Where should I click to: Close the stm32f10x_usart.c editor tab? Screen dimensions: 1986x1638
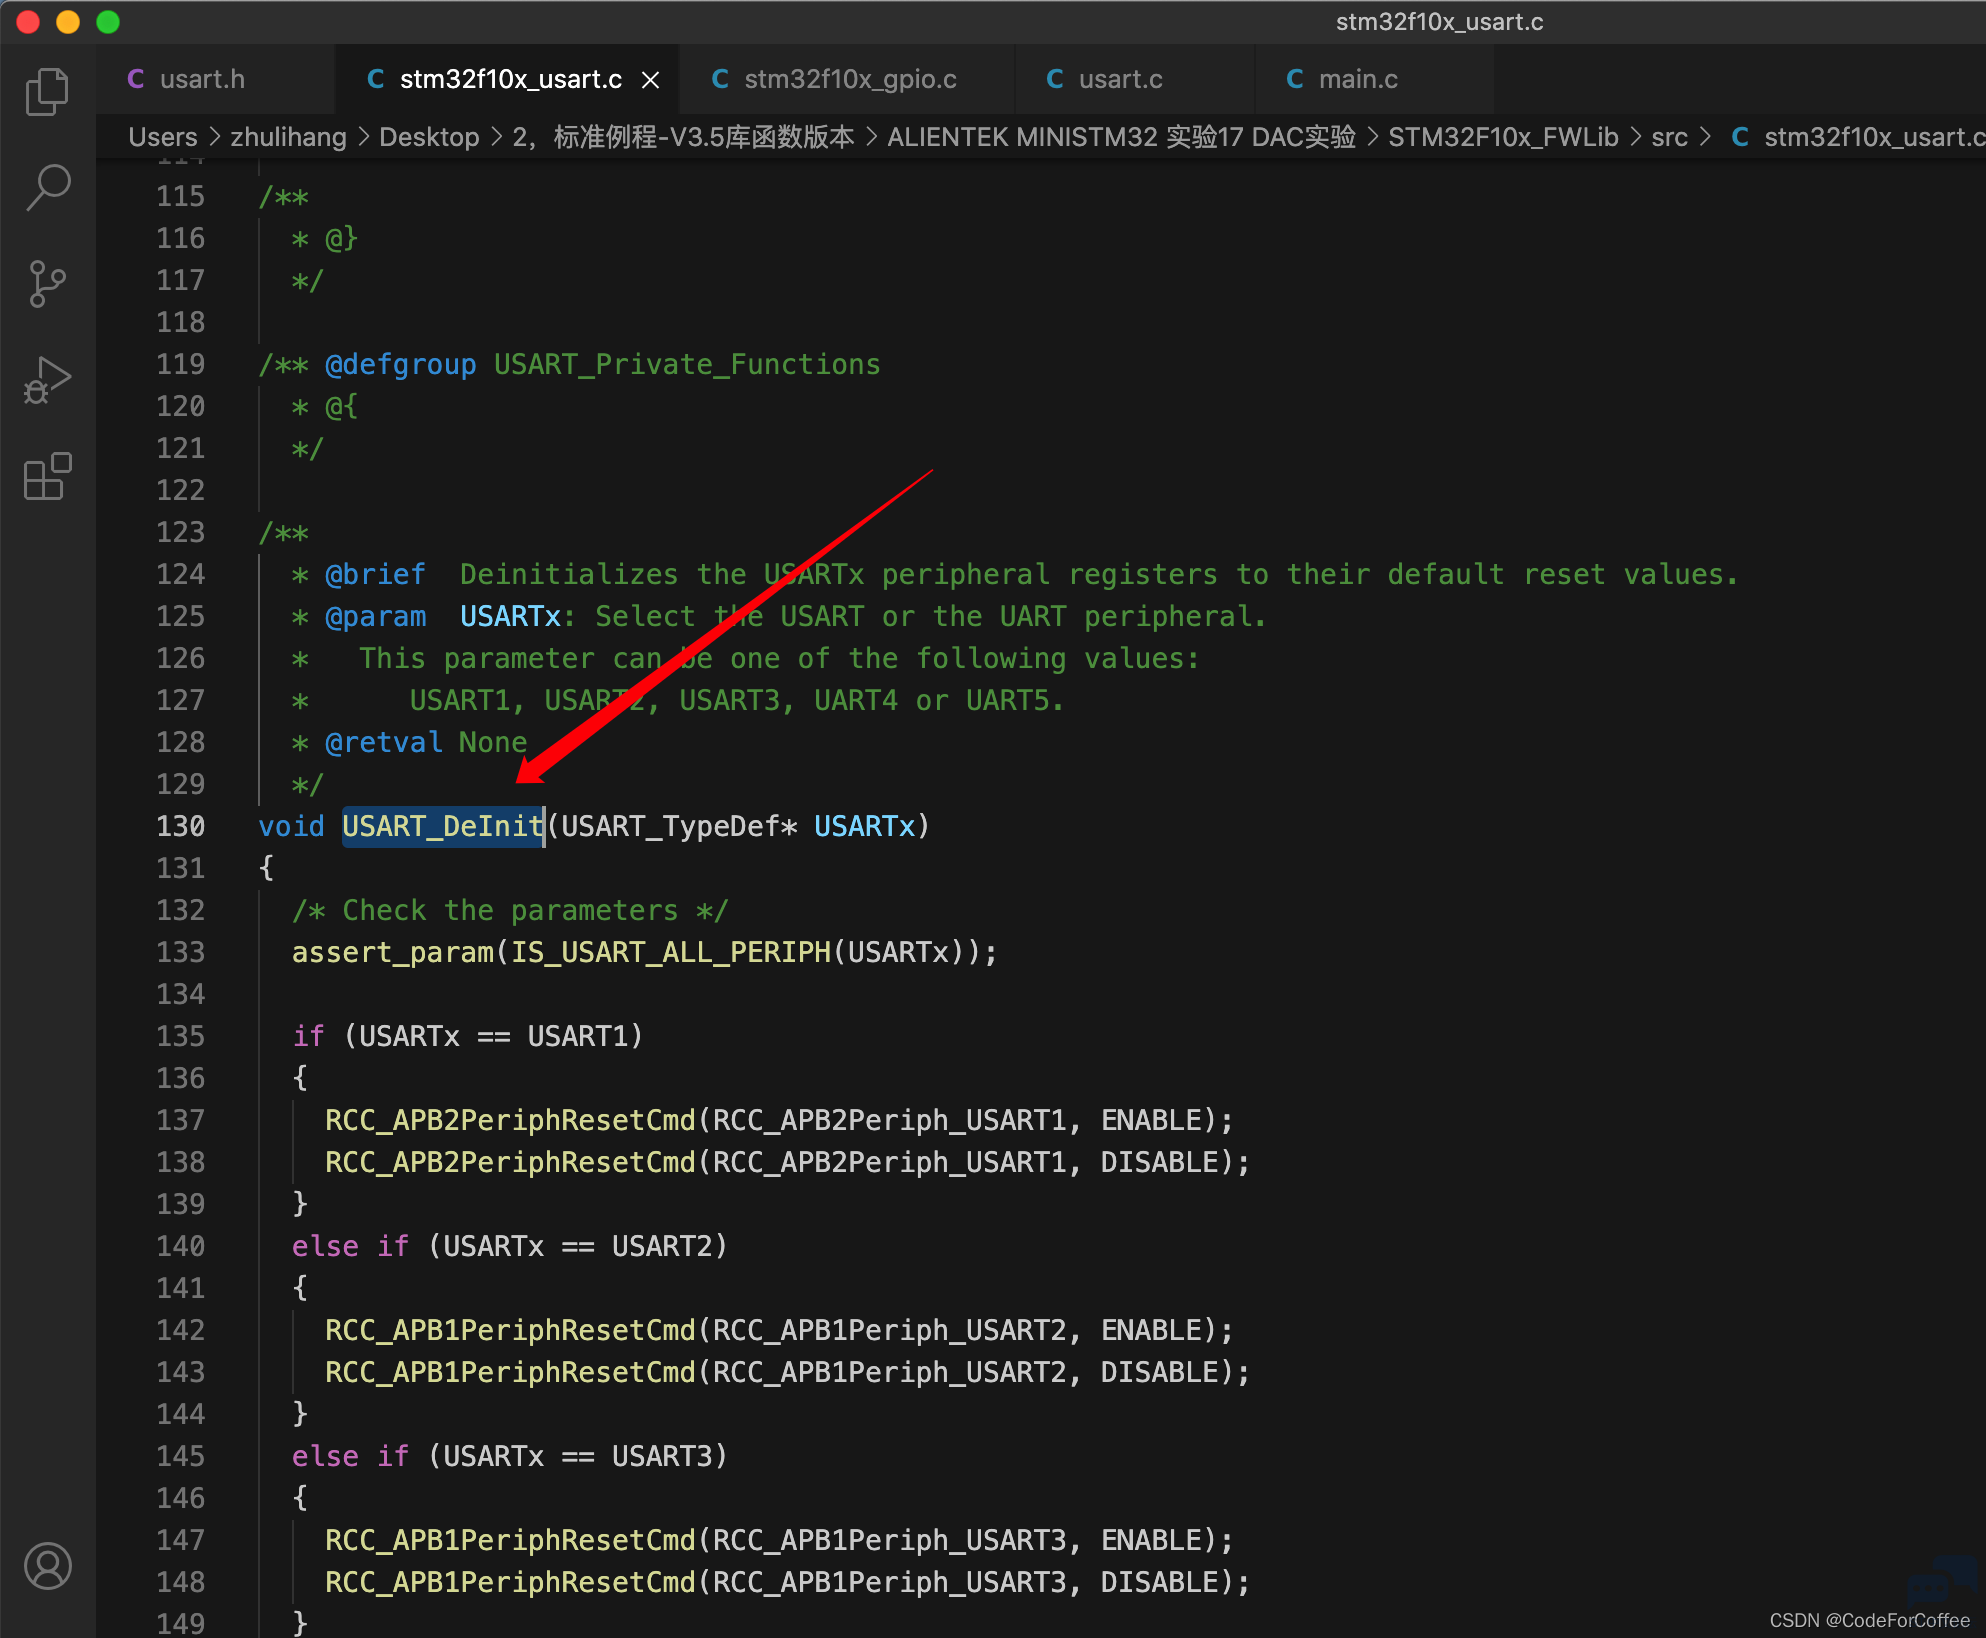pyautogui.click(x=651, y=80)
